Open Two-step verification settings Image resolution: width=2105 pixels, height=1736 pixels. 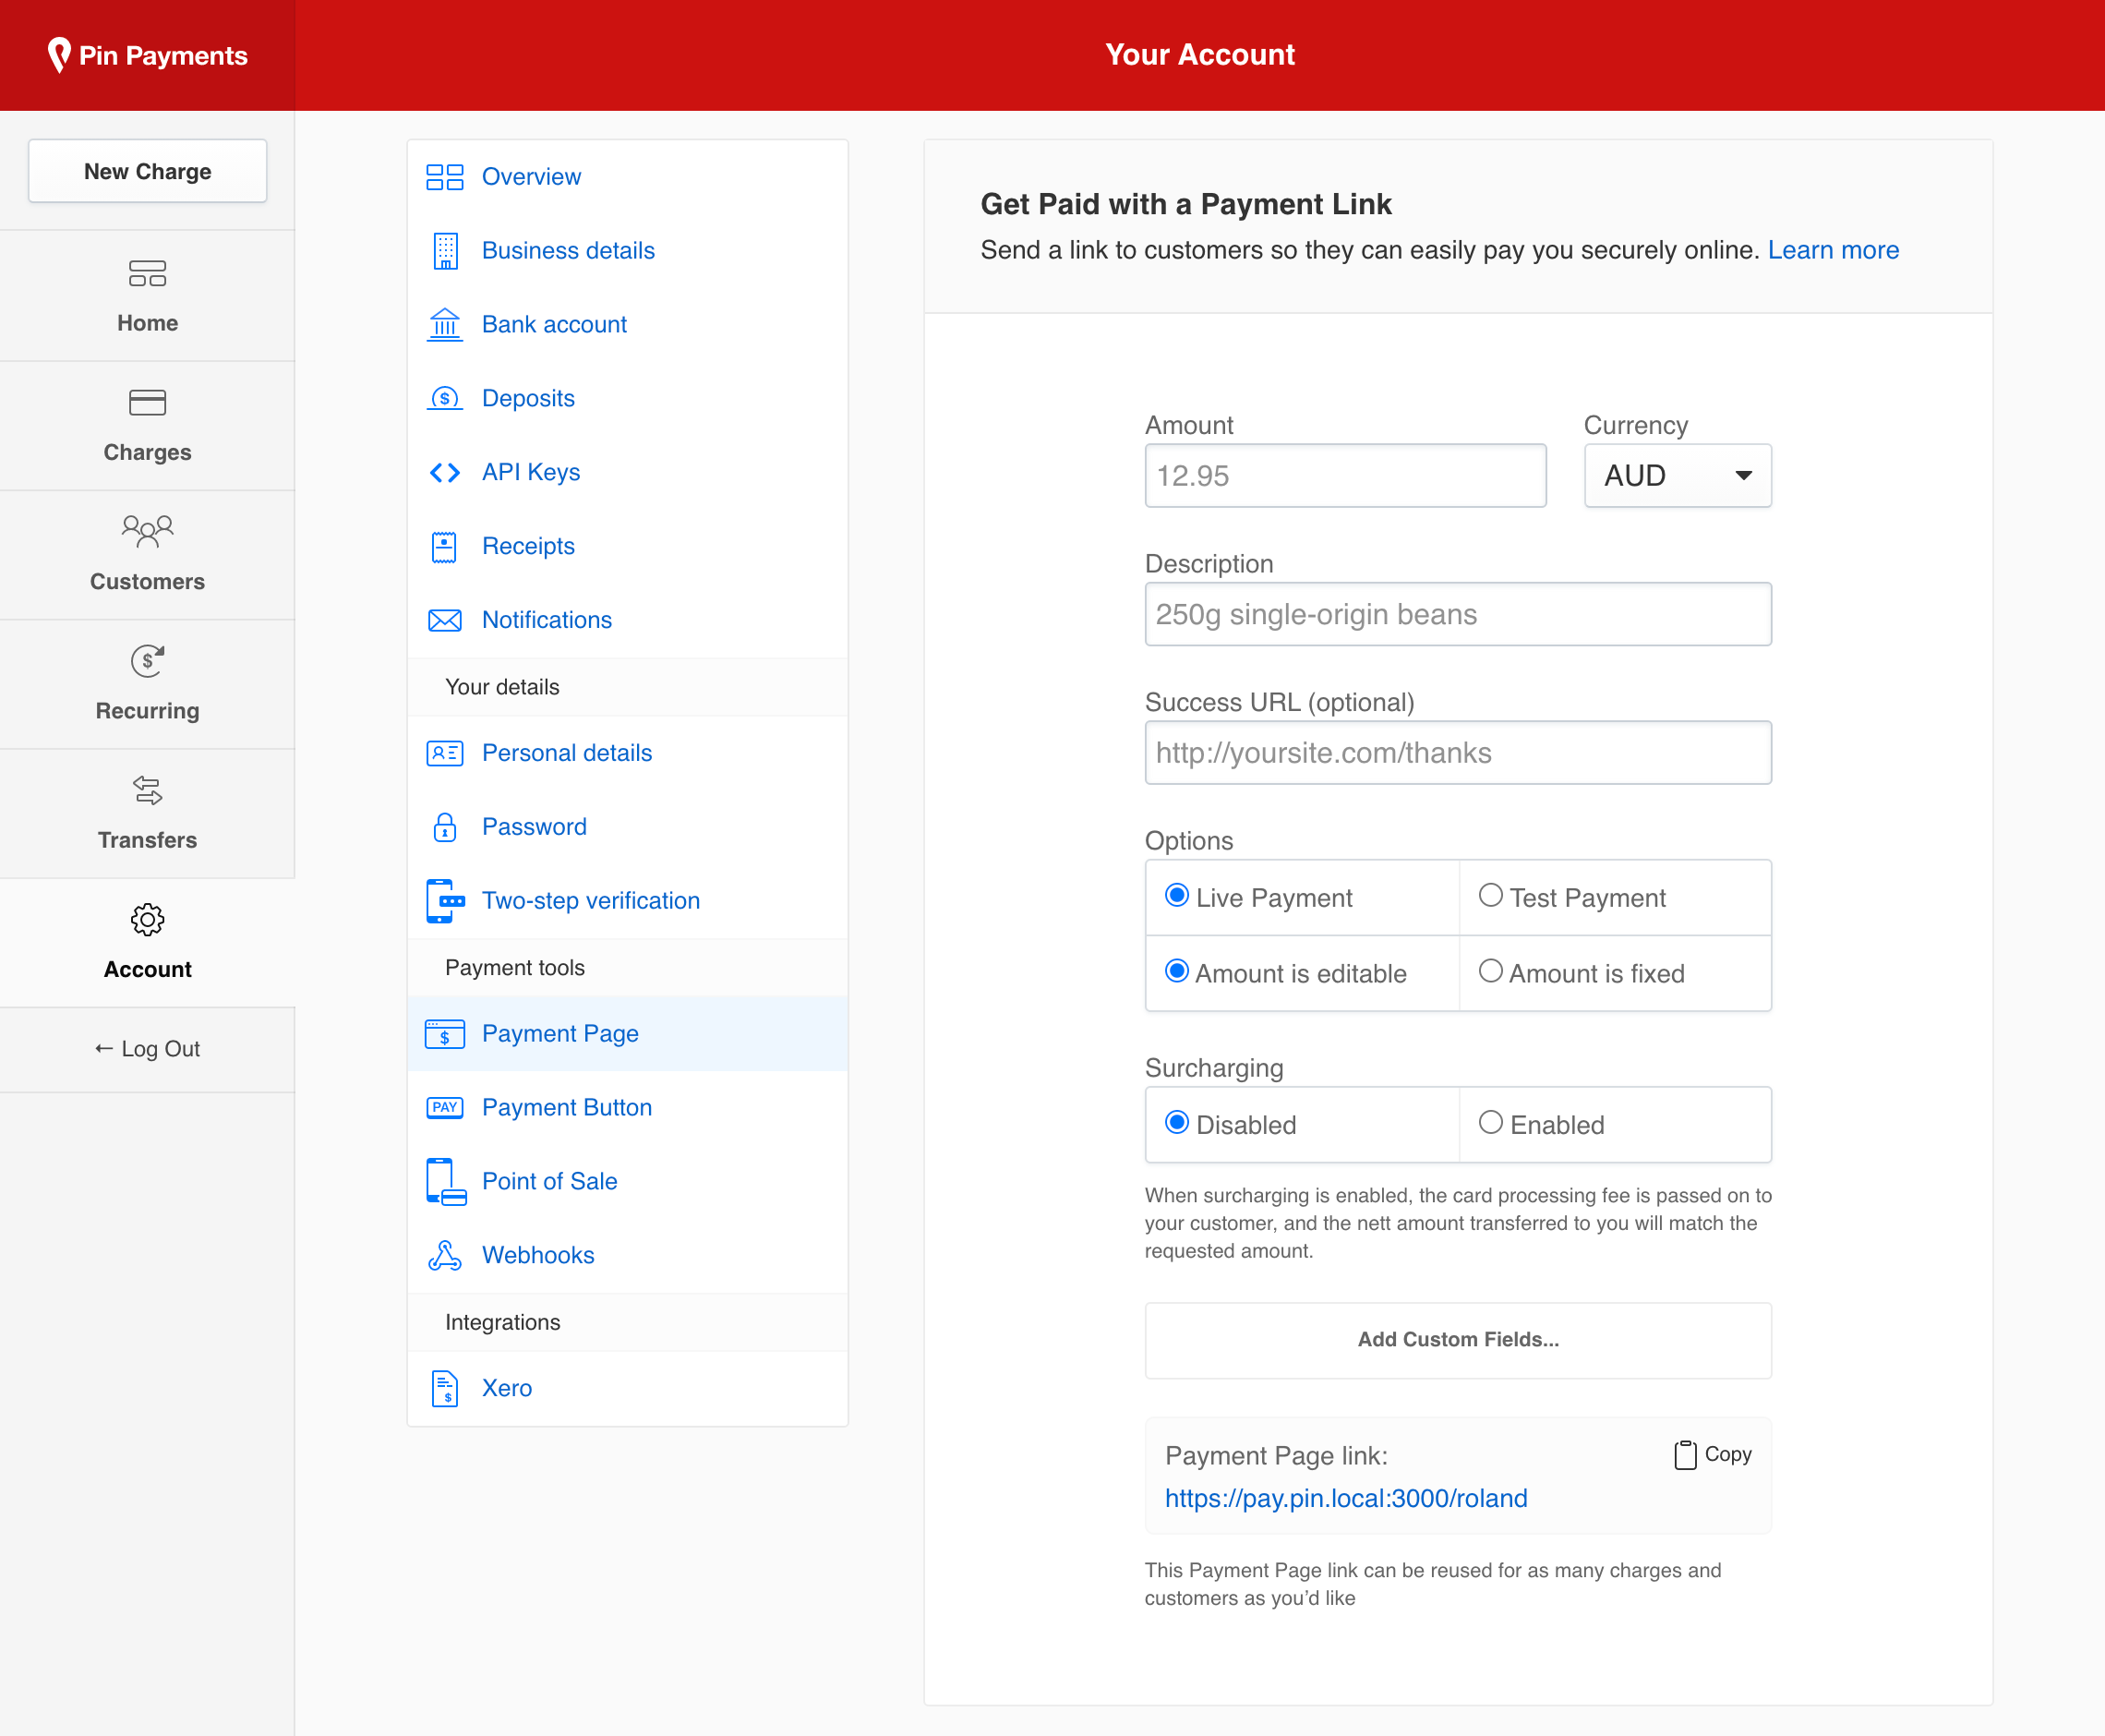(x=627, y=900)
